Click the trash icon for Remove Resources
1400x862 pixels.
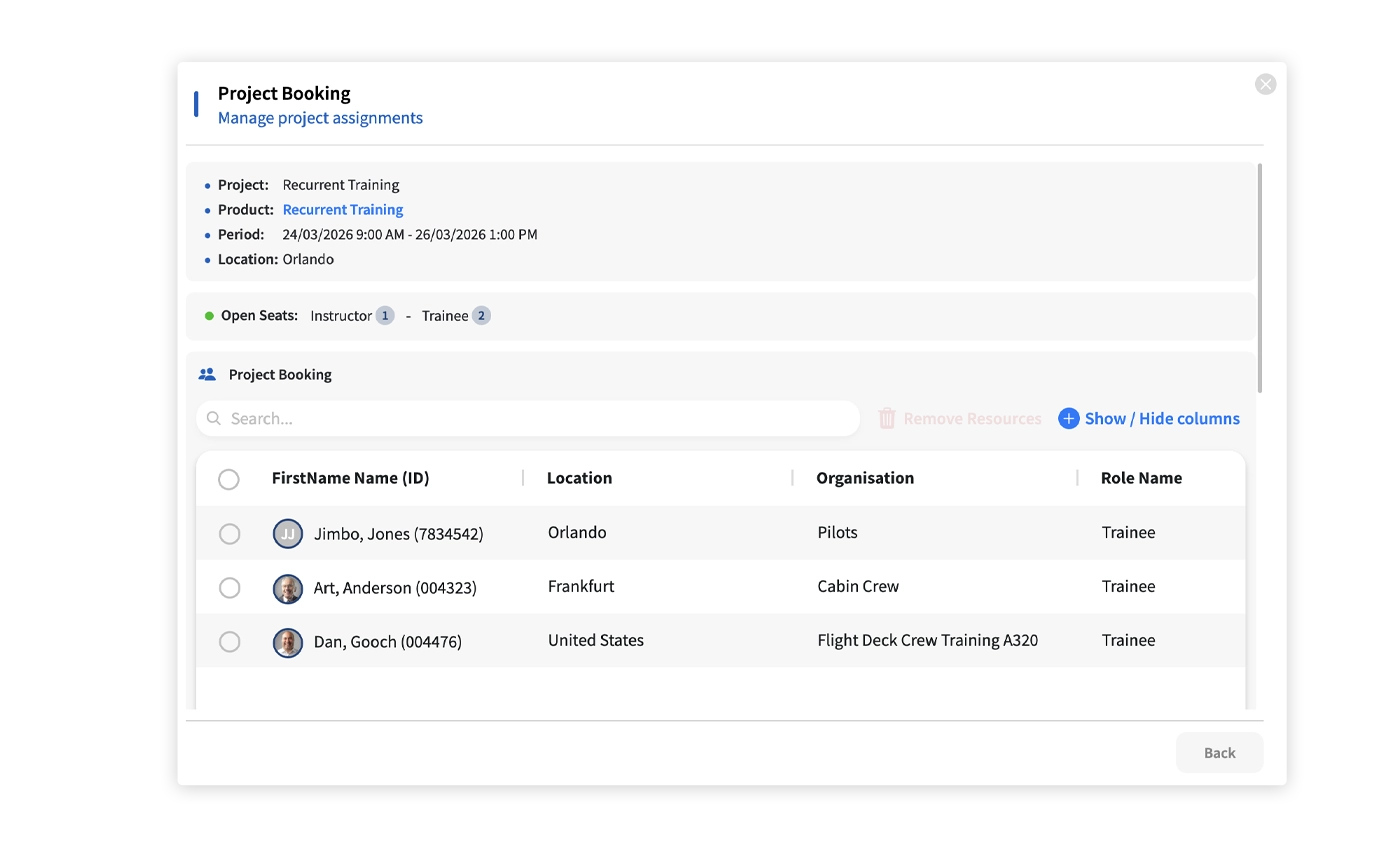tap(887, 419)
